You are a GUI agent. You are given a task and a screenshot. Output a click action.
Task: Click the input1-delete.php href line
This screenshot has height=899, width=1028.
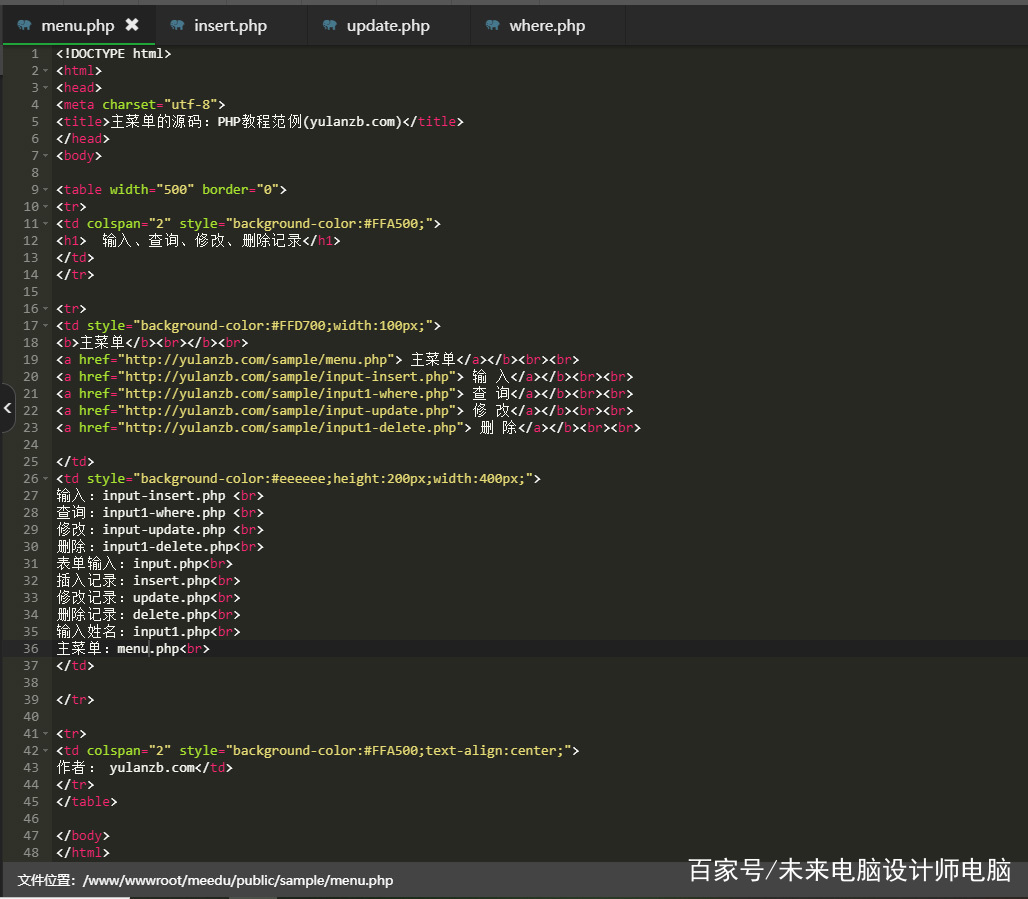(x=348, y=428)
